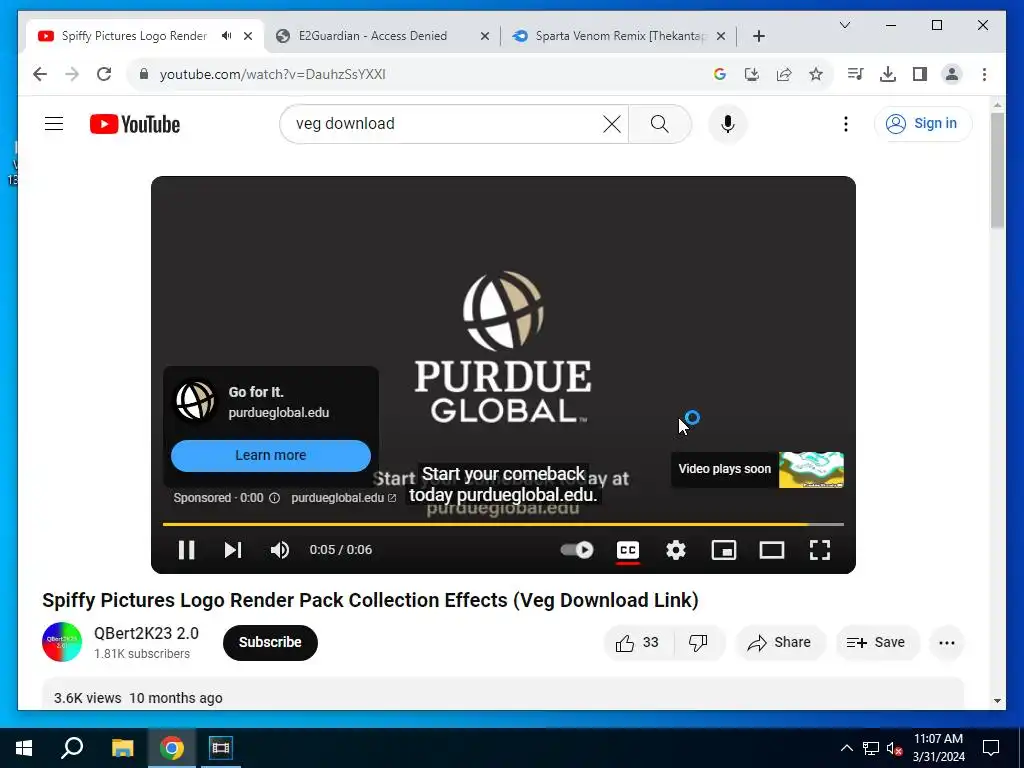Viewport: 1024px width, 768px height.
Task: Go to YouTube home via logo
Action: (135, 124)
